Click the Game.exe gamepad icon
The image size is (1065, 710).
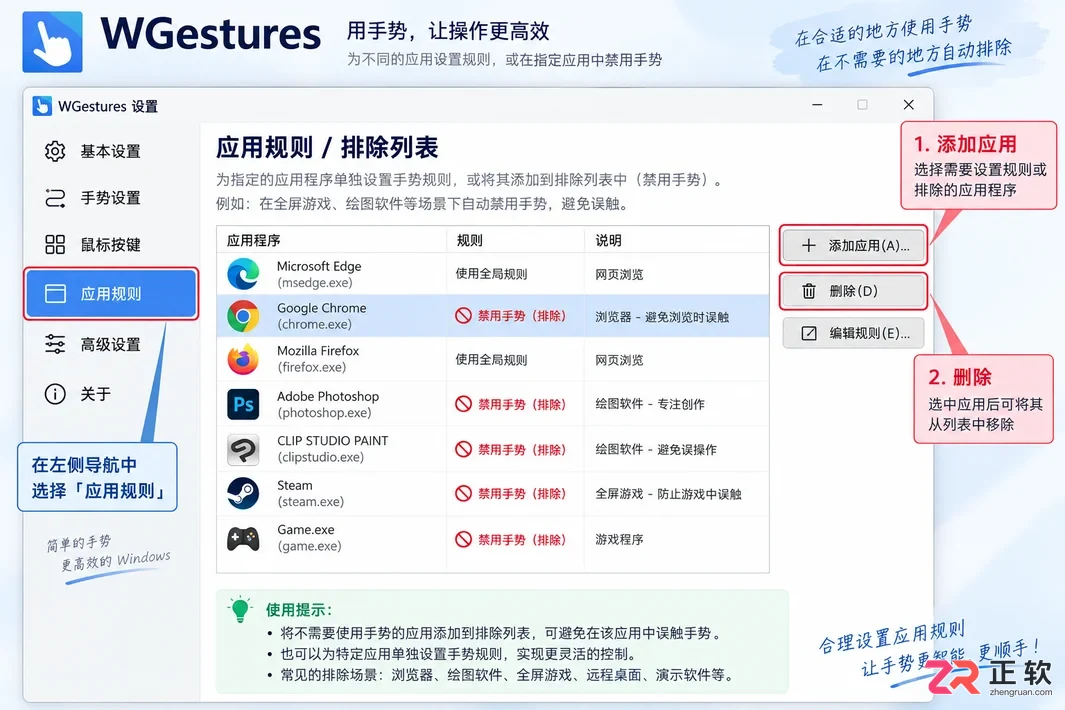point(243,539)
